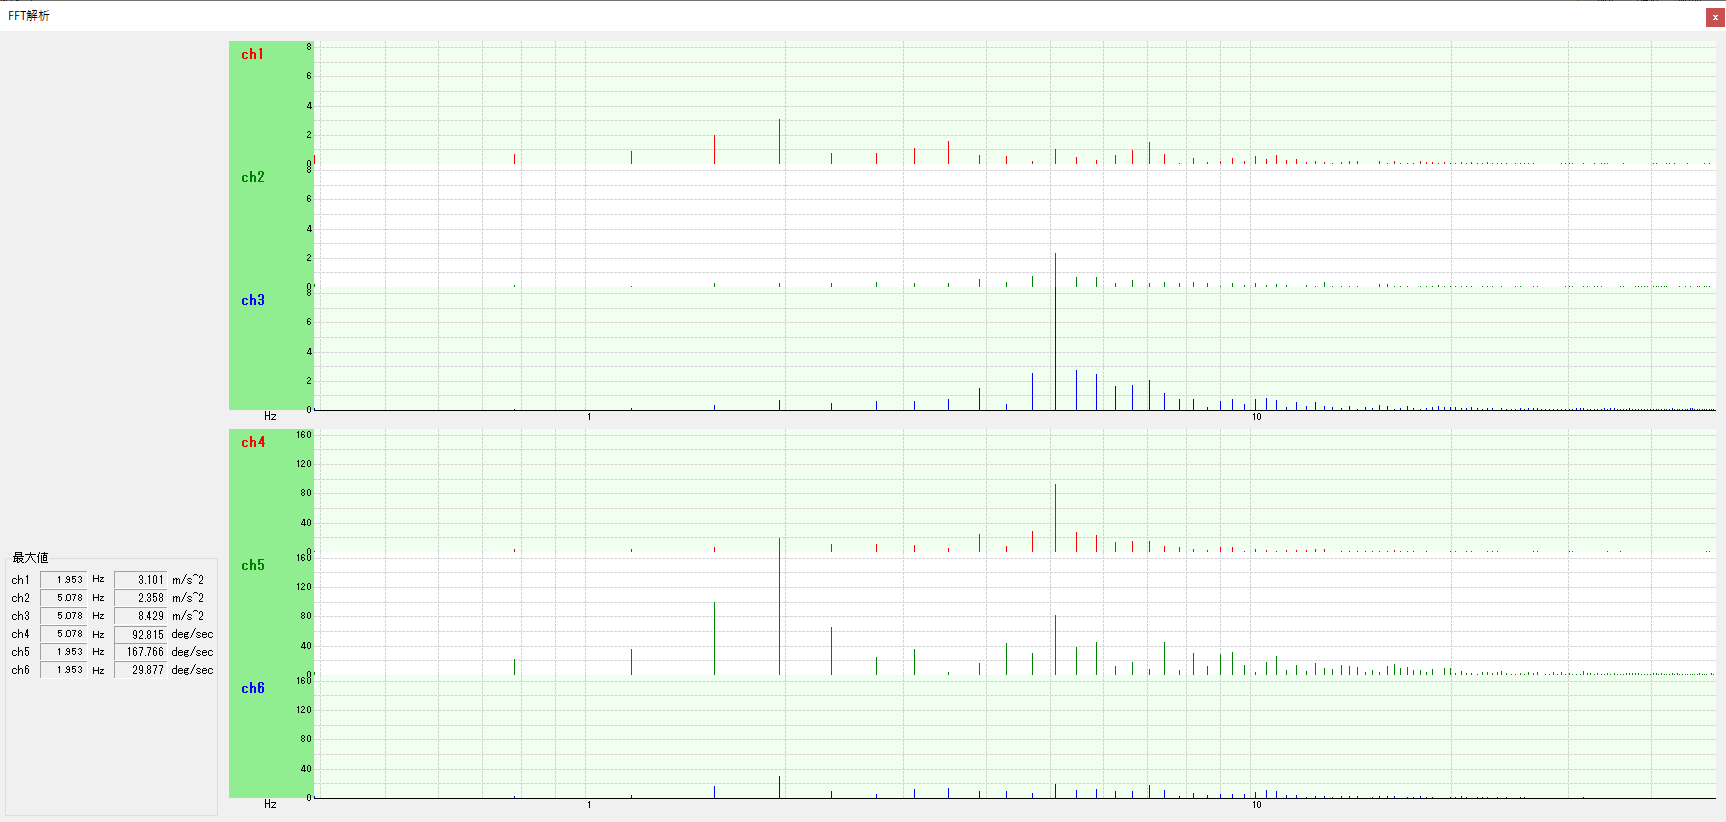
Task: Click the Hz unit in ch1 row
Action: pos(98,579)
